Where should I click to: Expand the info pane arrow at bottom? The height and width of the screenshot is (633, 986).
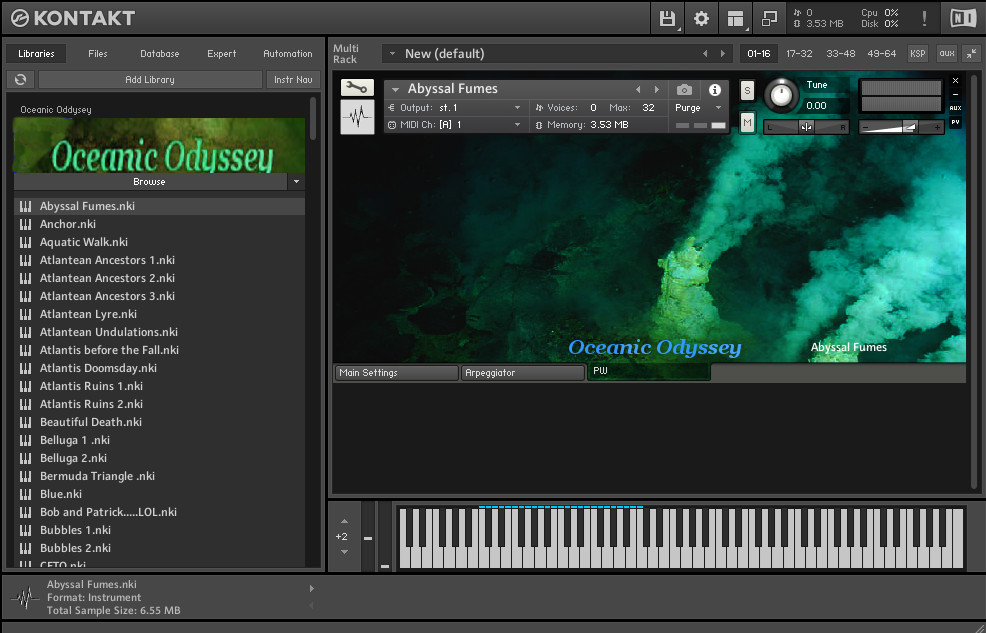[311, 588]
